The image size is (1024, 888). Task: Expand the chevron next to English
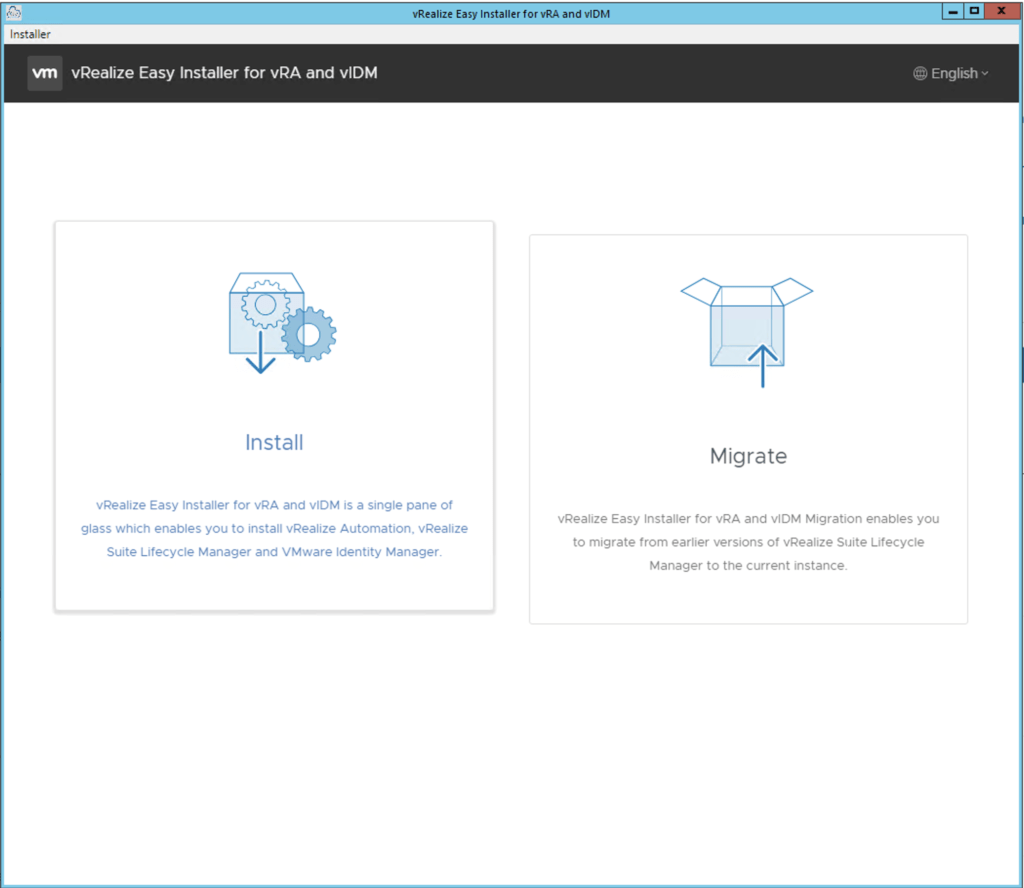(x=985, y=73)
